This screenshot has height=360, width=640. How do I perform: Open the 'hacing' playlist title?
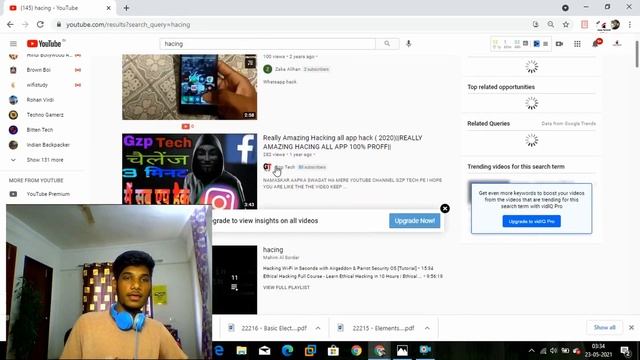[273, 250]
